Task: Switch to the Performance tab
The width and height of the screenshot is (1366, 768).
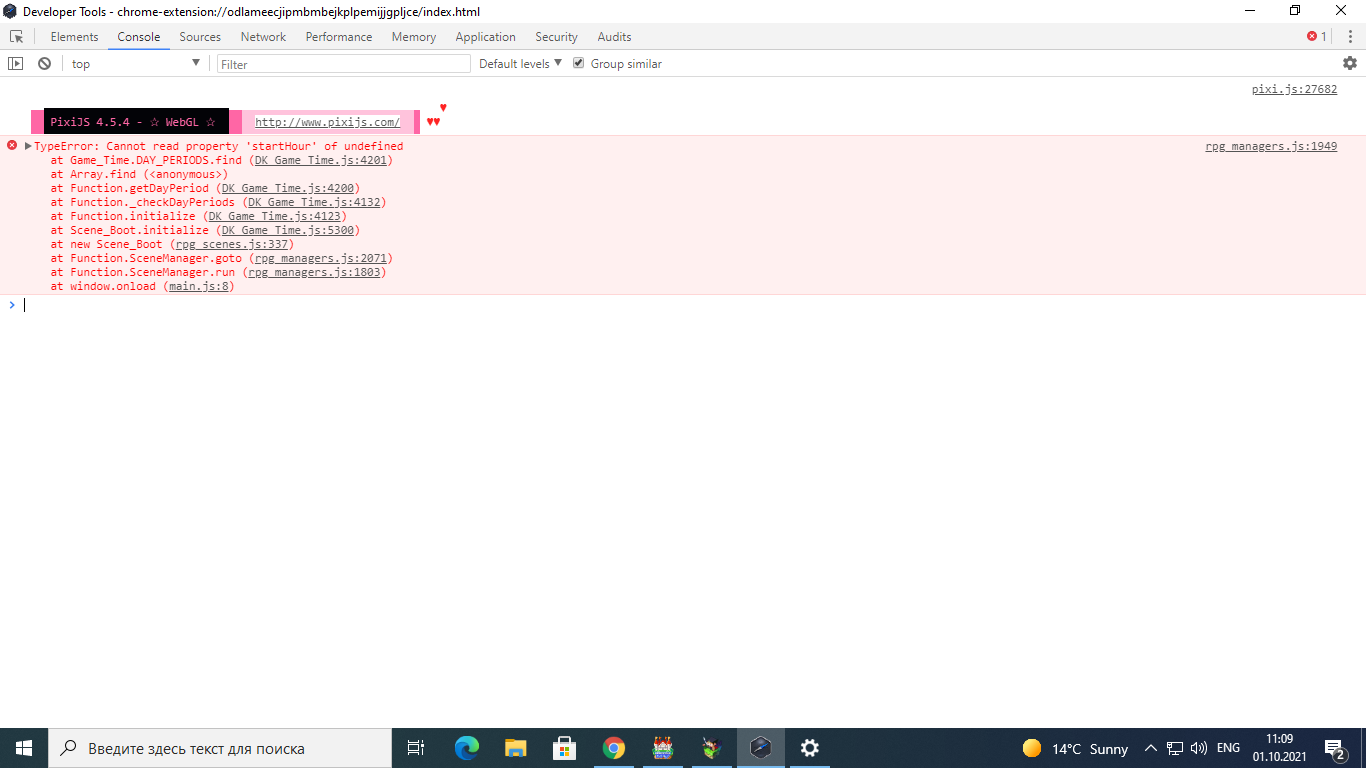Action: click(339, 37)
